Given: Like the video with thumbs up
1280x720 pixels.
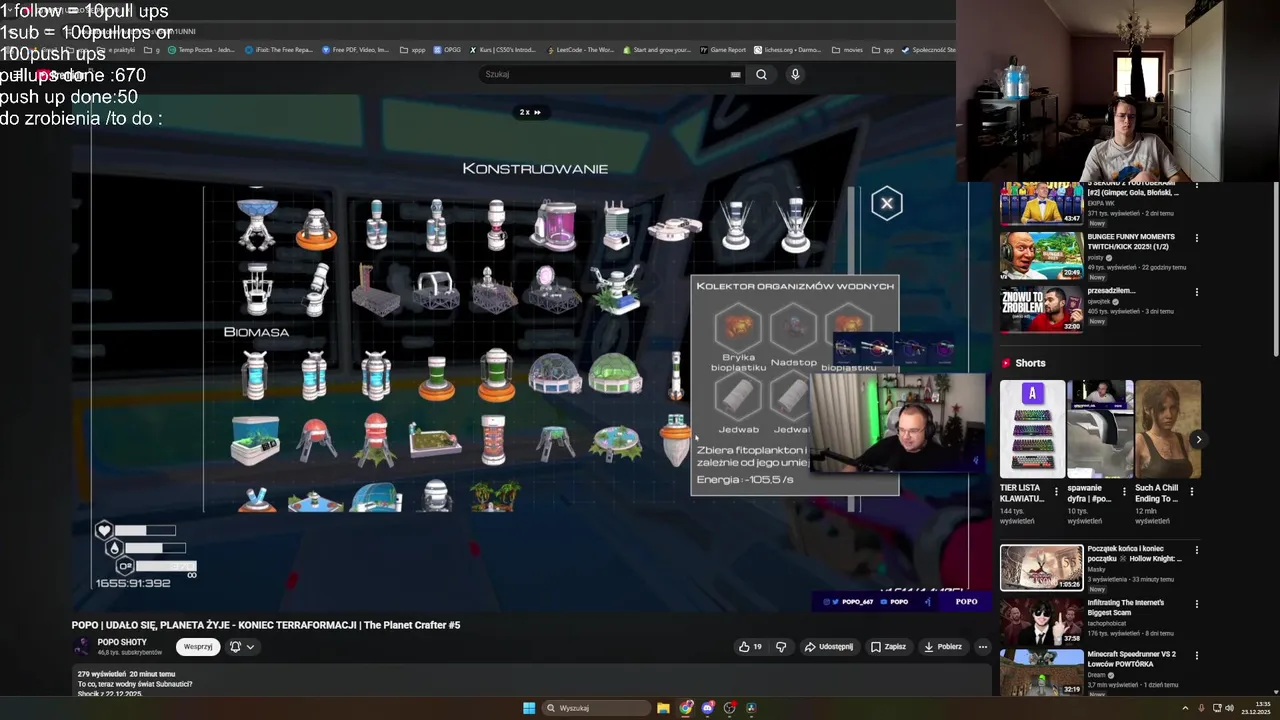Looking at the screenshot, I should coord(750,647).
